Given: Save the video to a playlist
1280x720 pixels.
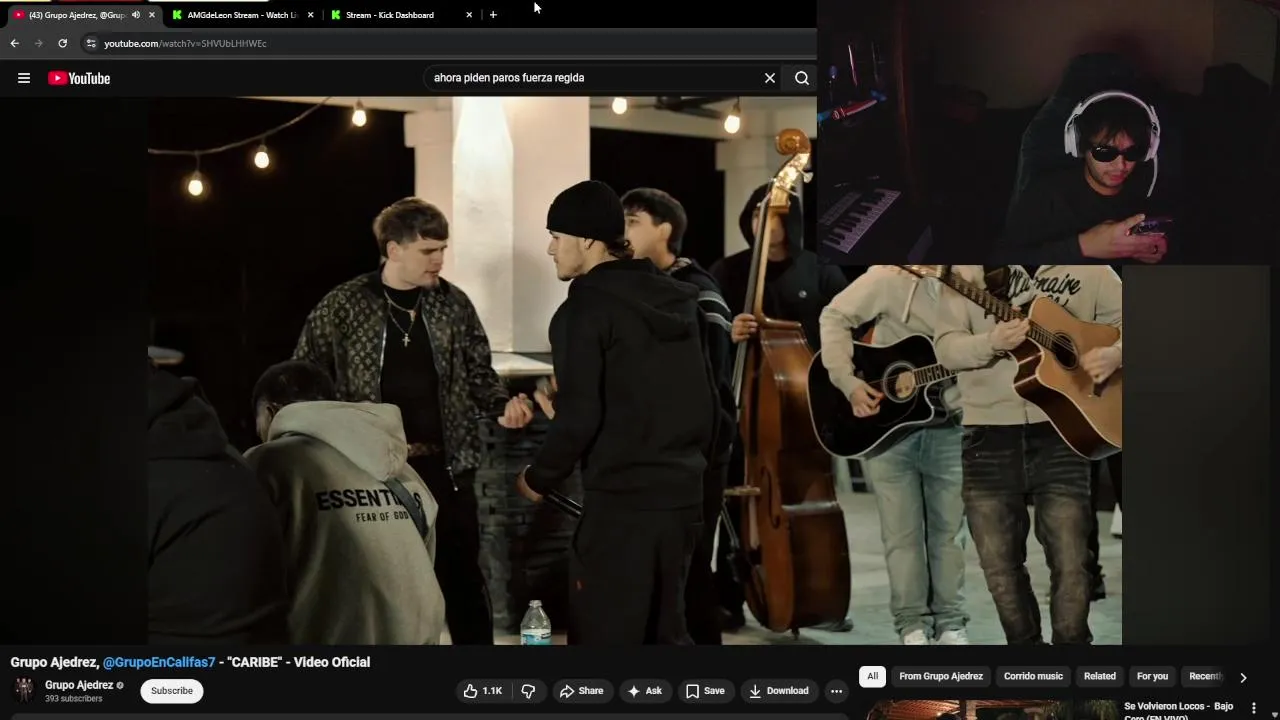Looking at the screenshot, I should (x=705, y=691).
